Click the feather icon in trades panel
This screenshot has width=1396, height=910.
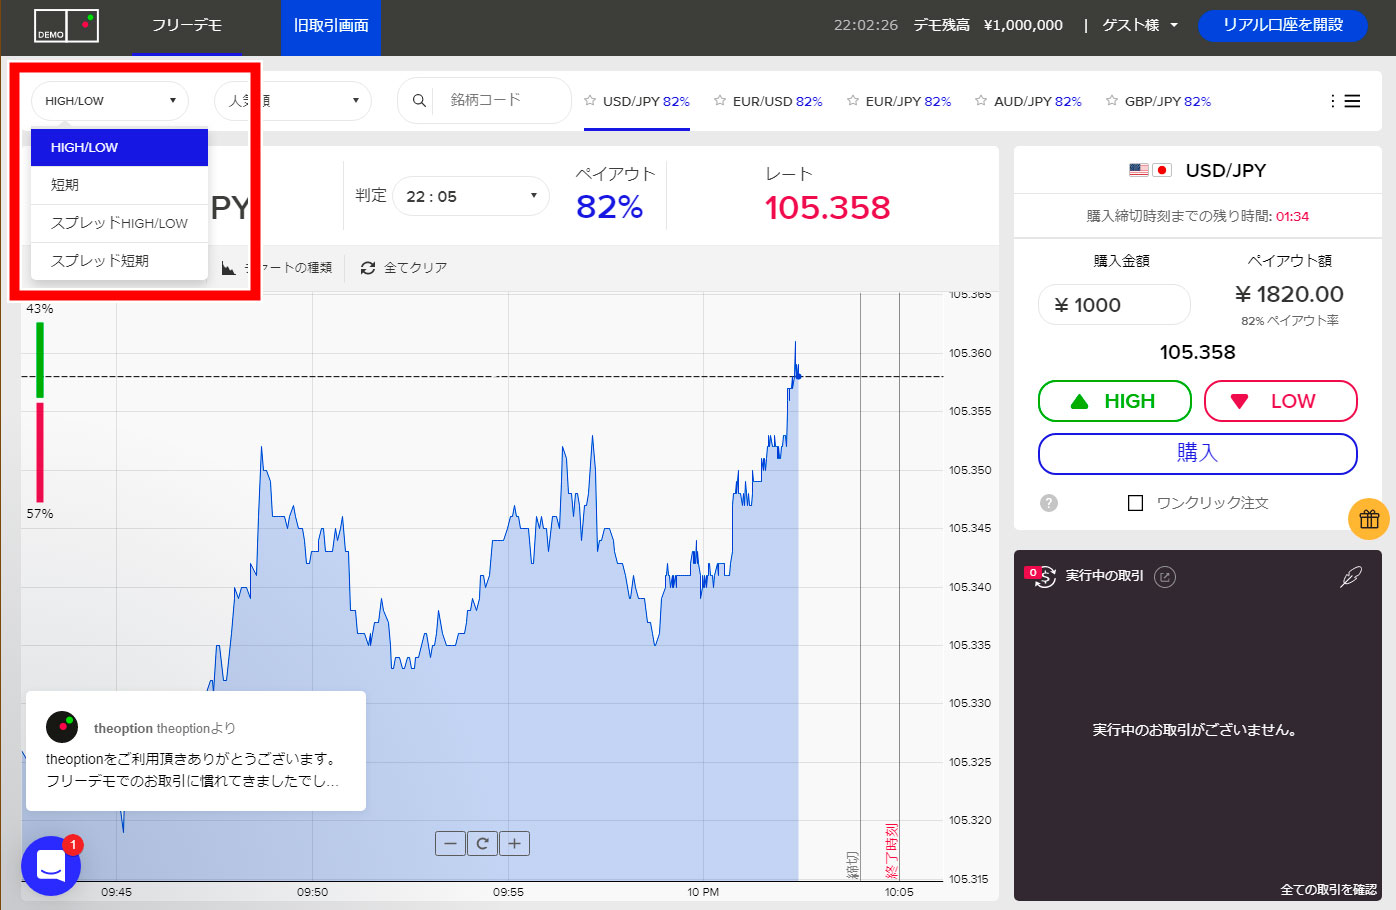pyautogui.click(x=1351, y=577)
